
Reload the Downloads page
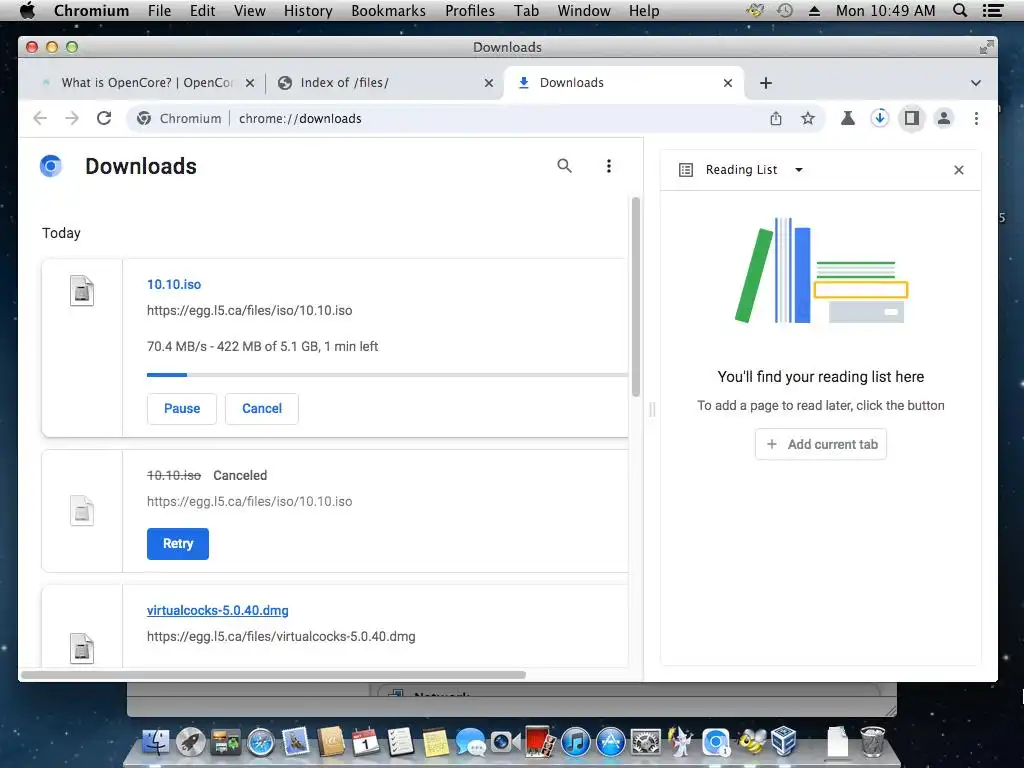(x=104, y=118)
